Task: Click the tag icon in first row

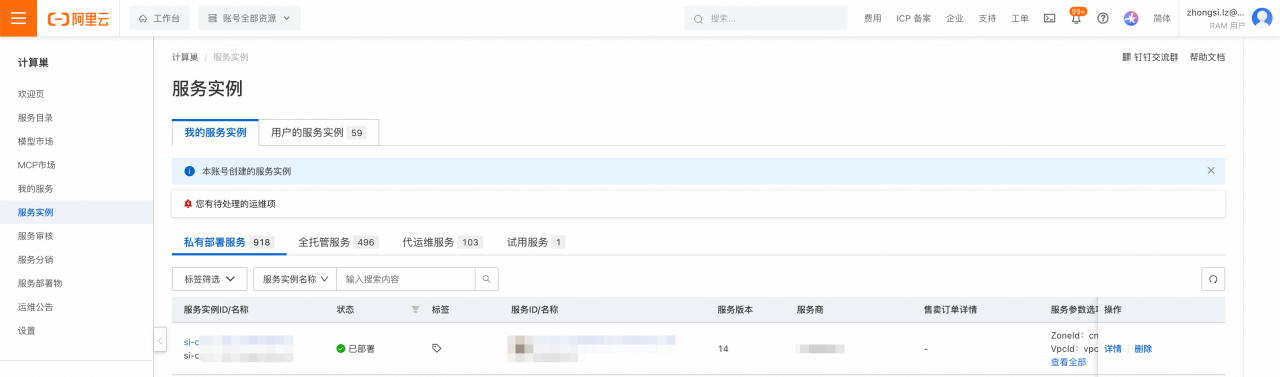Action: point(436,348)
